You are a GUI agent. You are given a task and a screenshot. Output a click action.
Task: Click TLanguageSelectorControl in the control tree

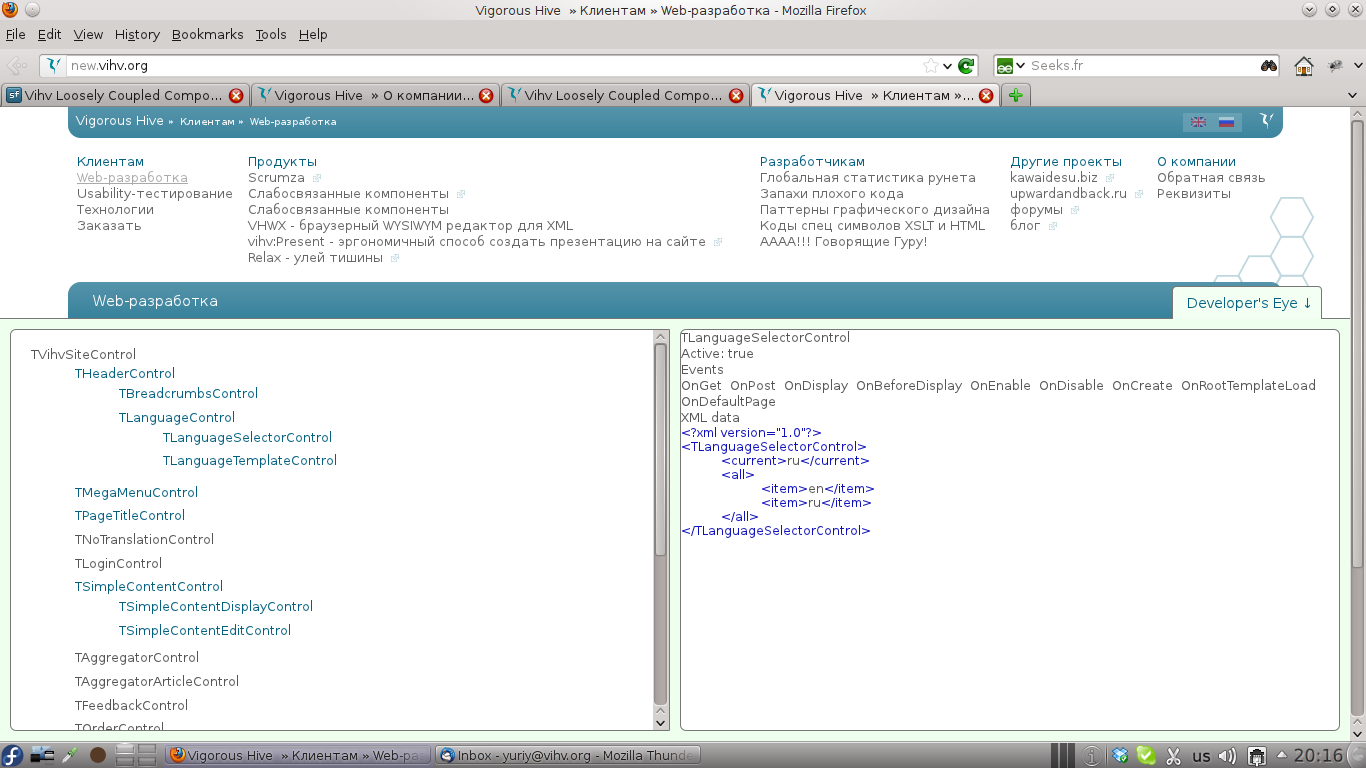coord(247,437)
